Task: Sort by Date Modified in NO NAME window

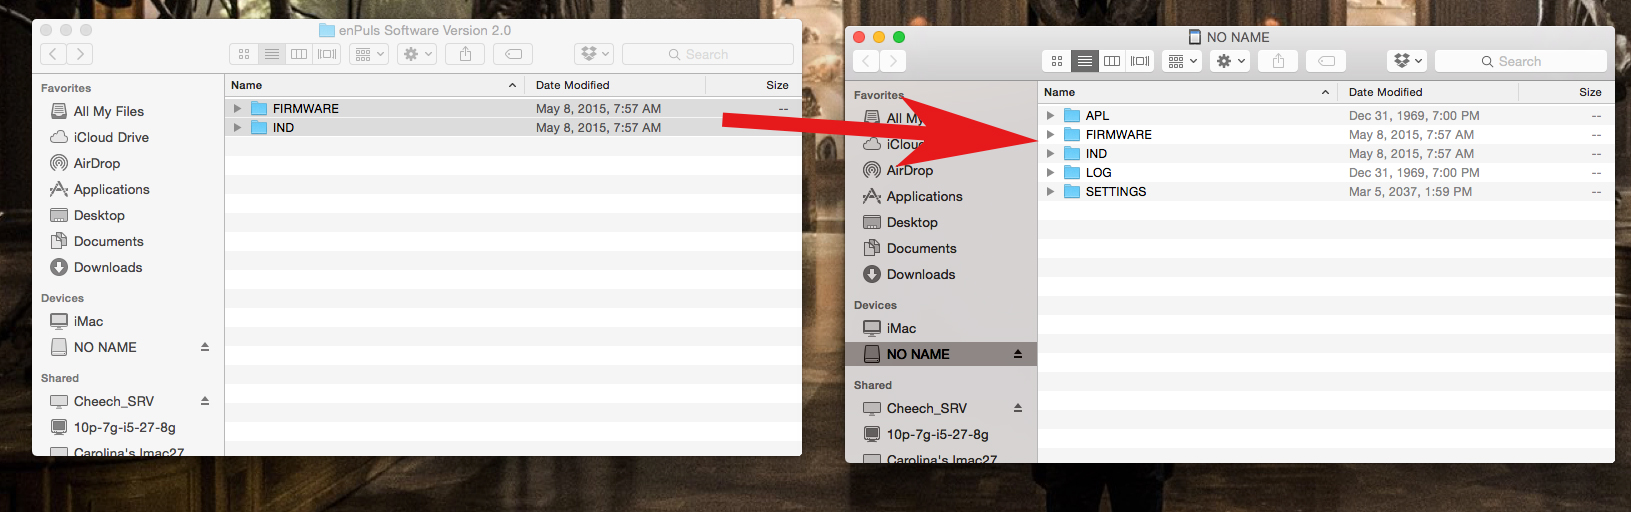Action: [1385, 92]
